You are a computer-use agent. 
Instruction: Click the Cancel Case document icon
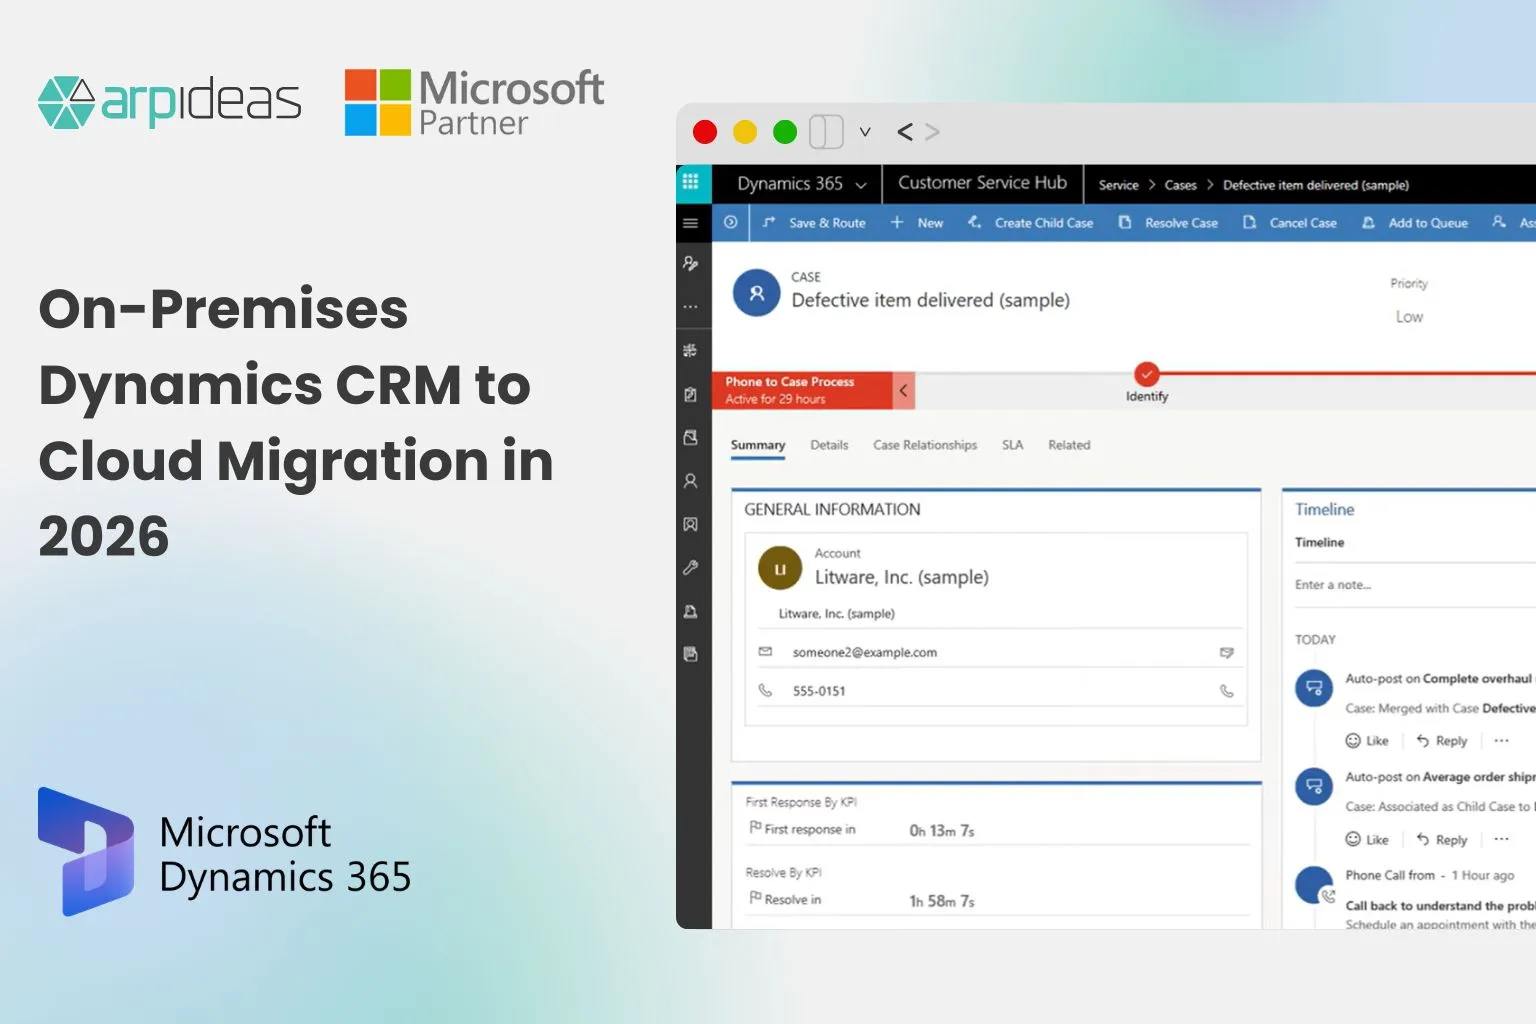tap(1249, 222)
